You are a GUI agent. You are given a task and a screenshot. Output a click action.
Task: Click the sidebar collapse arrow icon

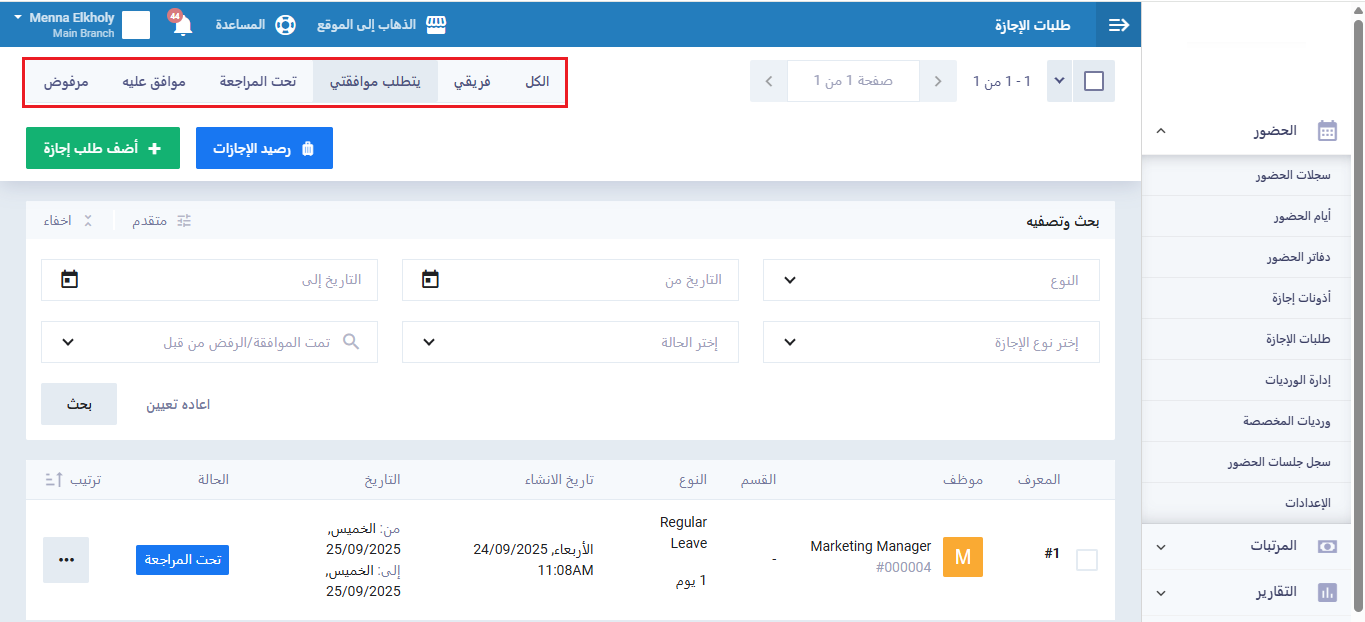coord(1119,25)
